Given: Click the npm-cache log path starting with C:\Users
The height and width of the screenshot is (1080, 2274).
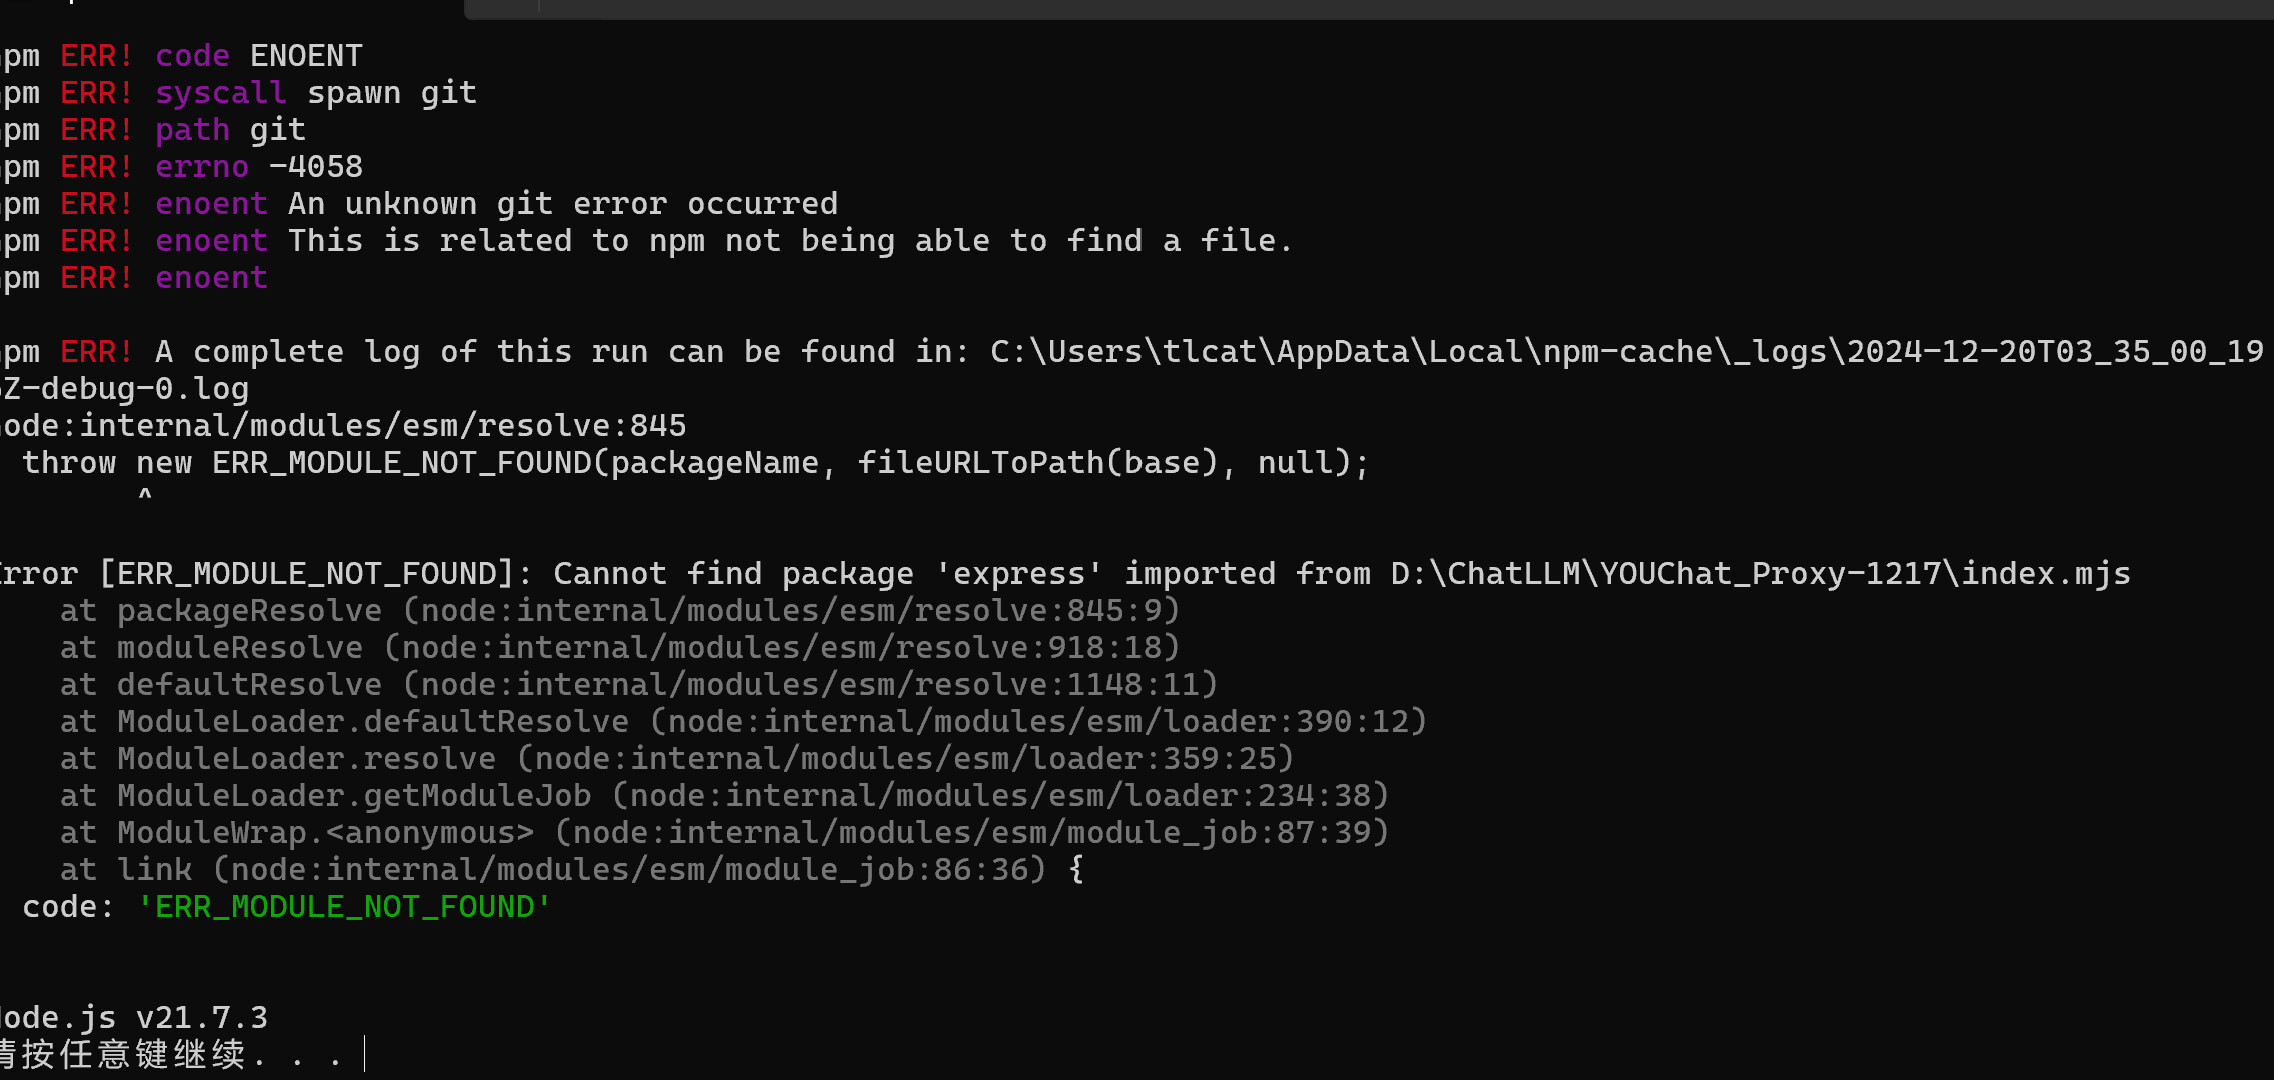Looking at the screenshot, I should click(1626, 352).
